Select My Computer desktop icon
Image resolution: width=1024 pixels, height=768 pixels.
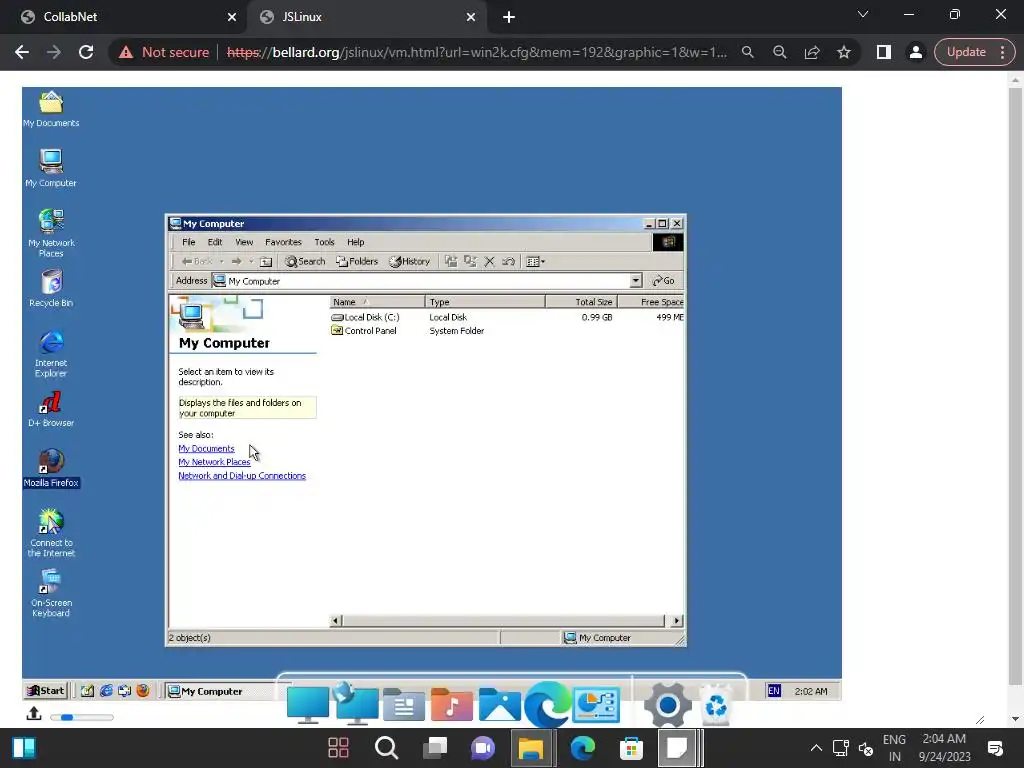click(51, 168)
